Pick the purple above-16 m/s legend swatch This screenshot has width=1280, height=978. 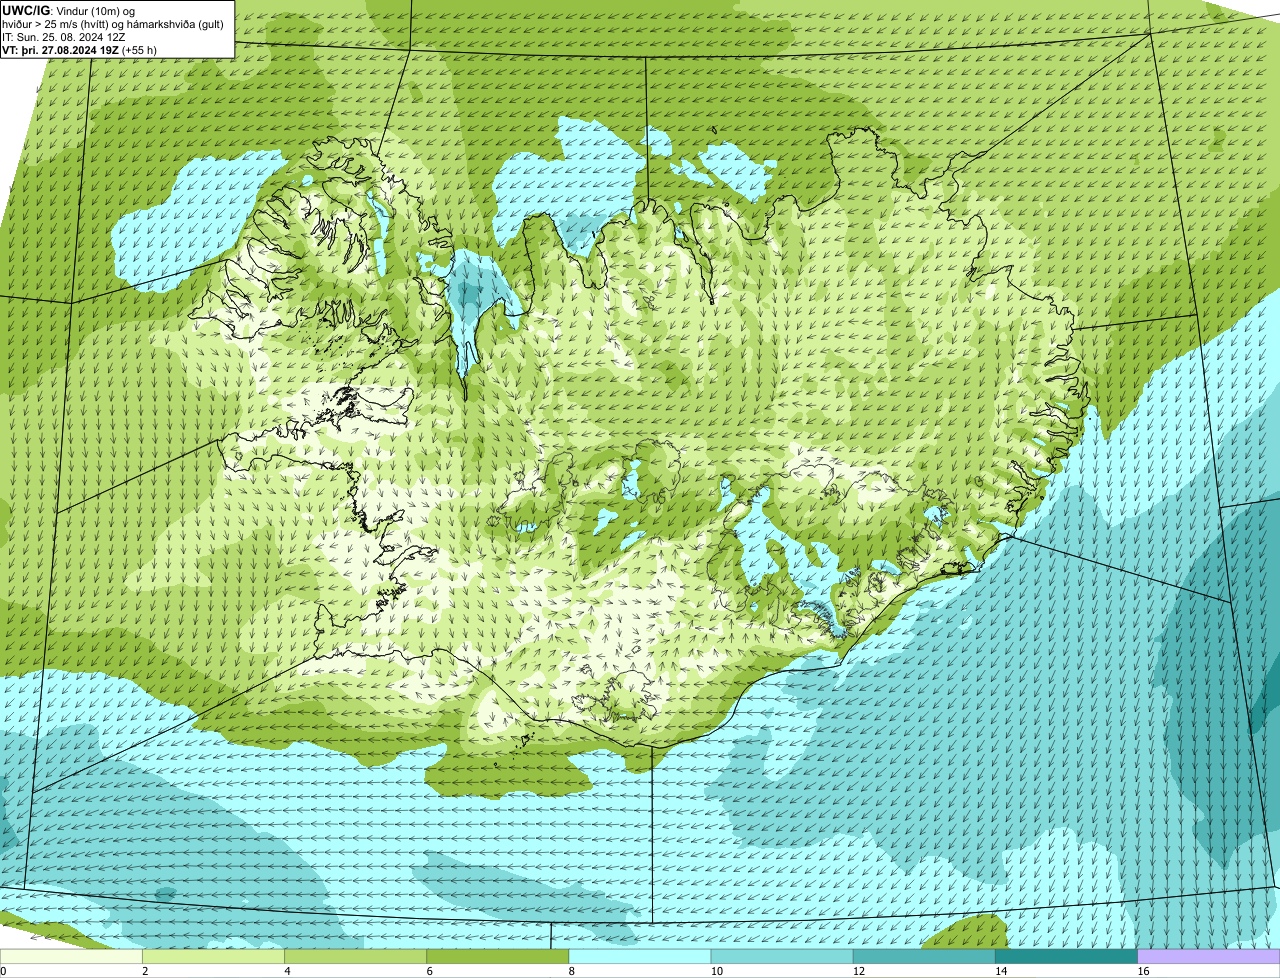1209,957
